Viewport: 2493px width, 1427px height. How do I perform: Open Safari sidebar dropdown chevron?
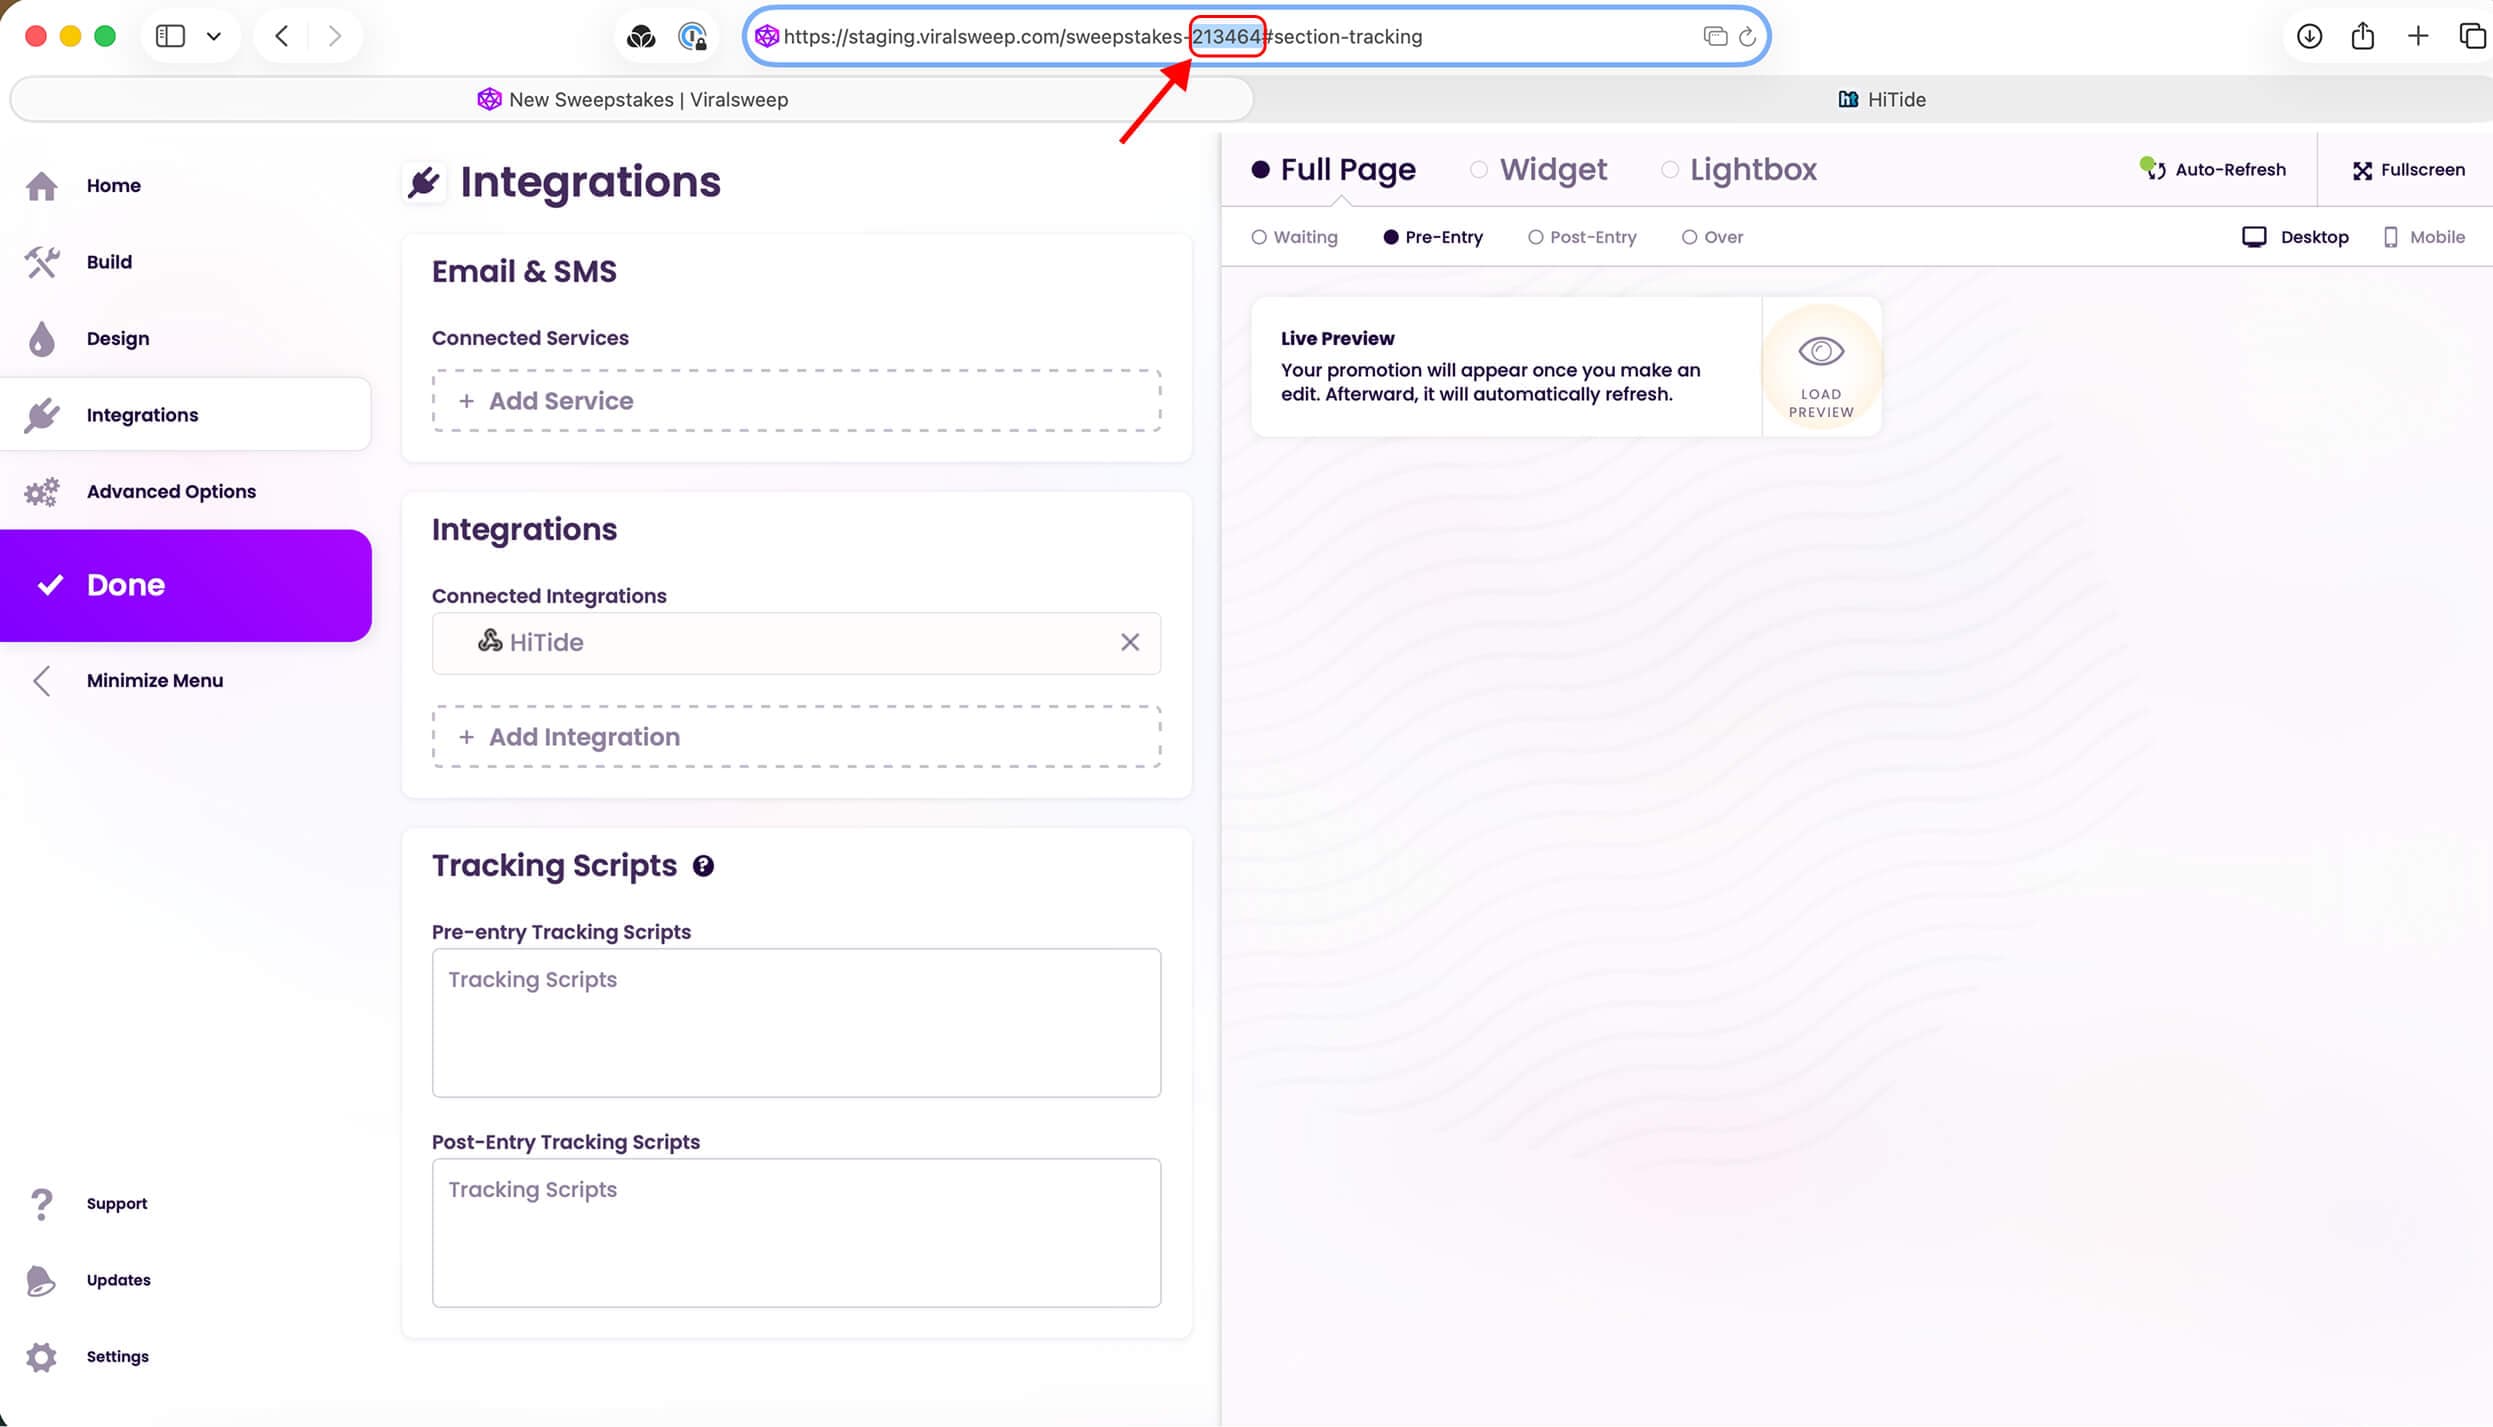pyautogui.click(x=213, y=37)
